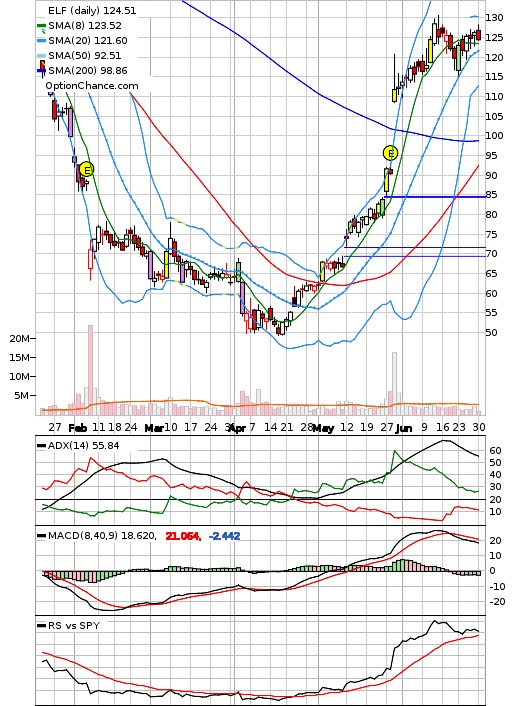Click the red MACD signal value 21.064
This screenshot has width=526, height=706.
(183, 536)
